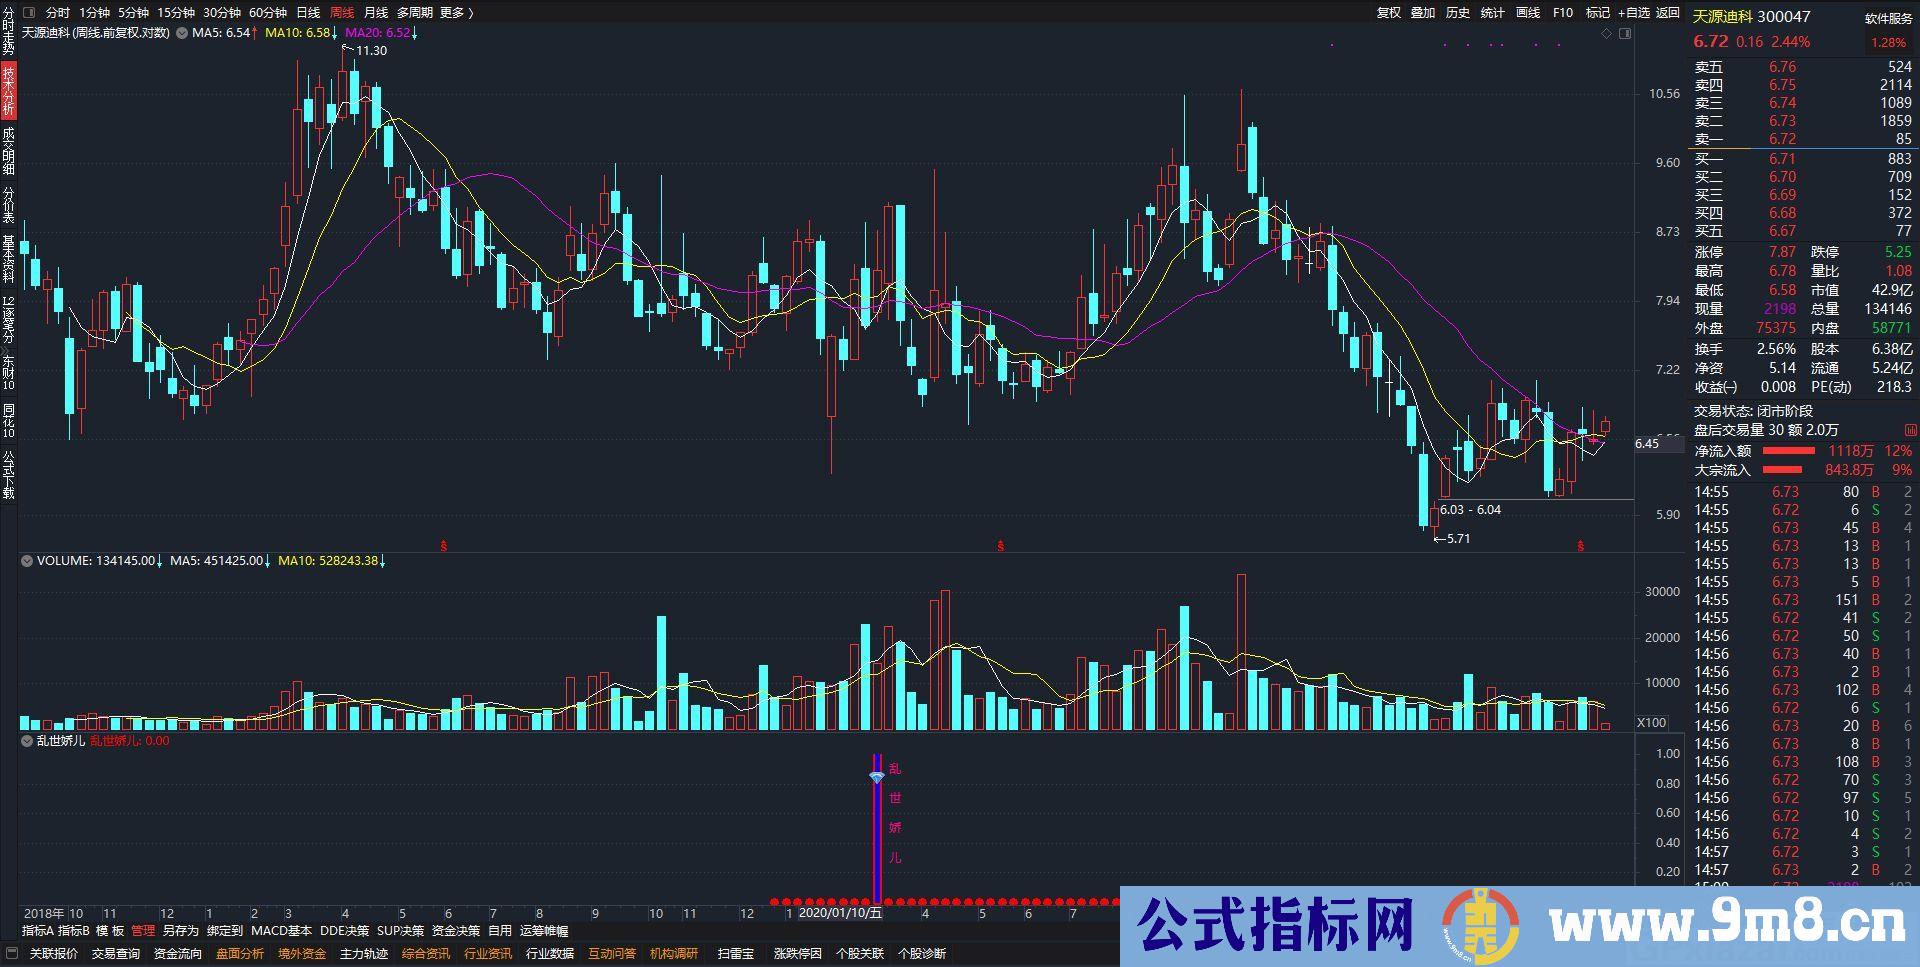Click first red S marker under chart
This screenshot has height=967, width=1920.
(444, 546)
